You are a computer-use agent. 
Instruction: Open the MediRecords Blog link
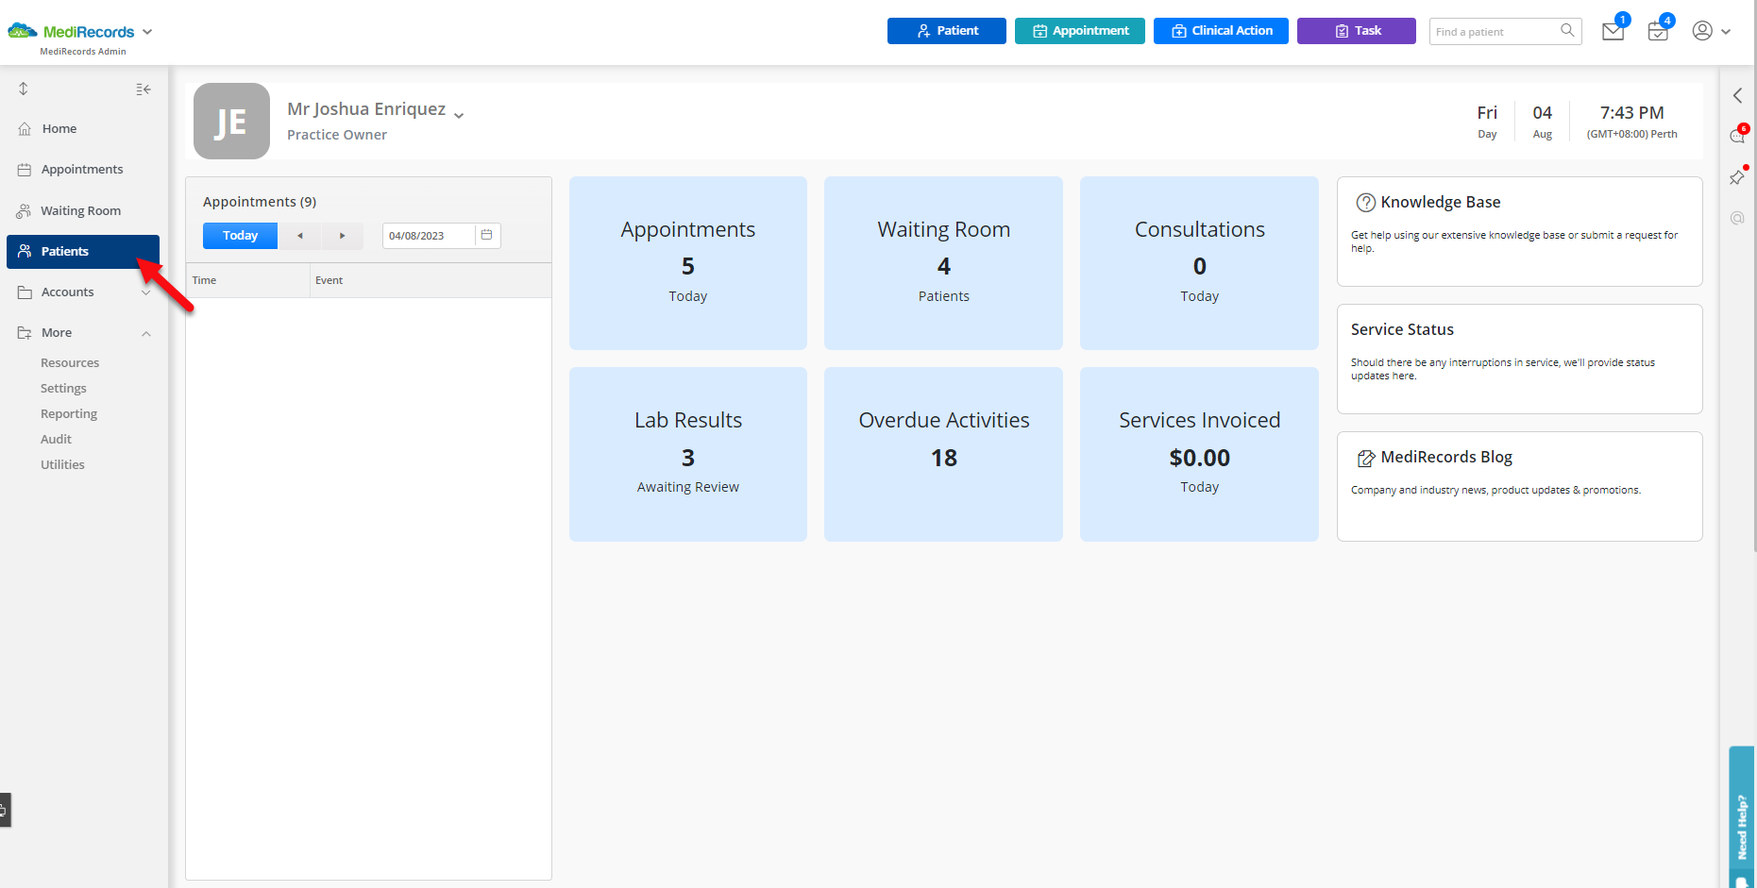1446,457
